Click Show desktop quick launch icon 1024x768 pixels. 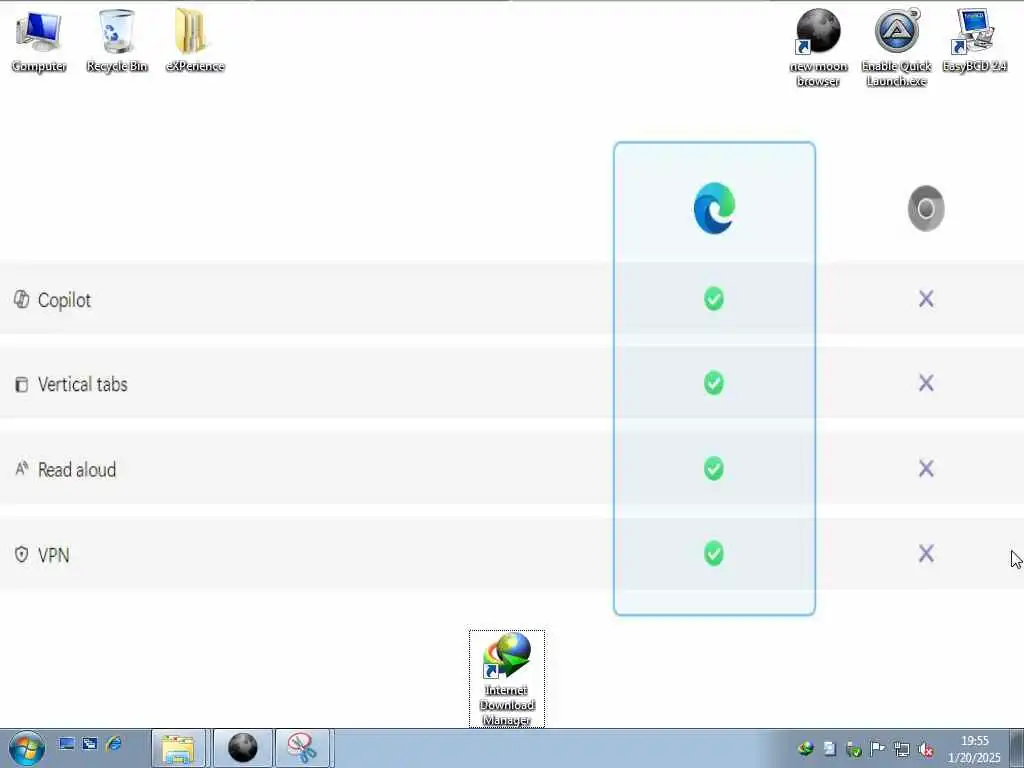click(67, 743)
